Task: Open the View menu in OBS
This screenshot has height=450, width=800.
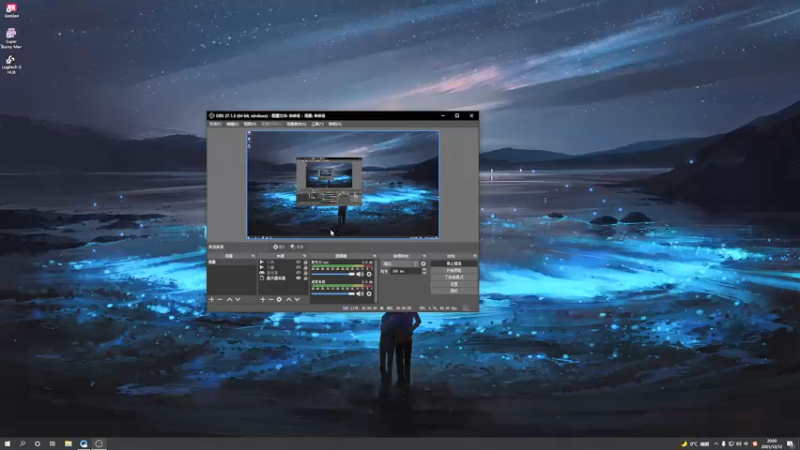Action: [250, 124]
